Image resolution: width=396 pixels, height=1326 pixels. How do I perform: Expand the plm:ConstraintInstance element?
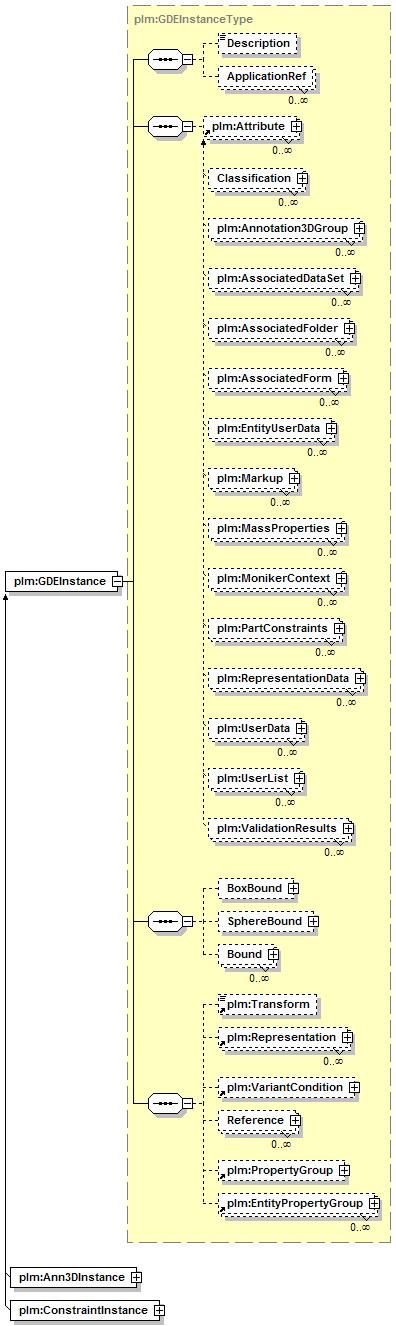157,1310
